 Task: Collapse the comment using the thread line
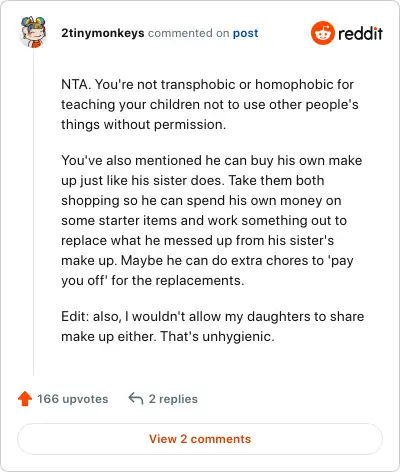coord(33,212)
